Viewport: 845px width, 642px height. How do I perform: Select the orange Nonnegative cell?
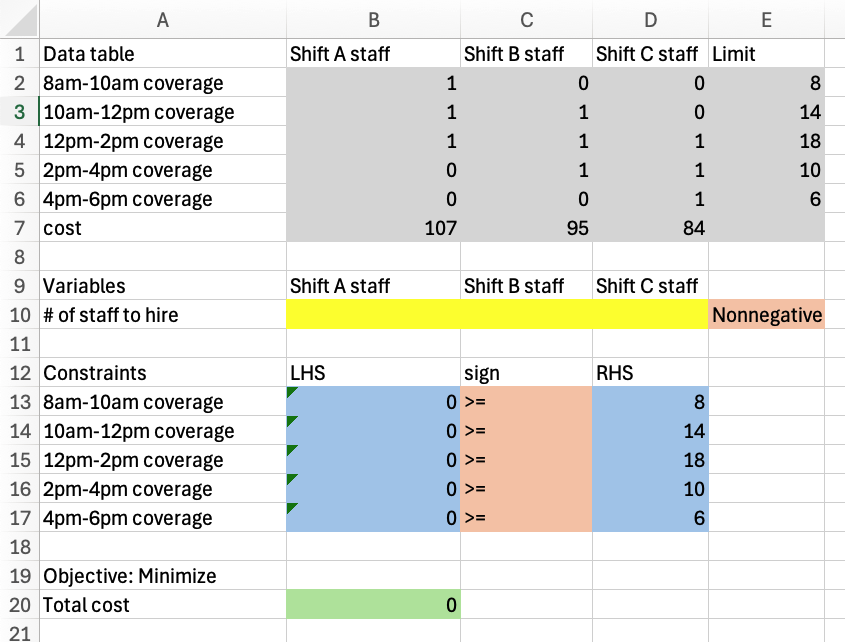coord(767,314)
